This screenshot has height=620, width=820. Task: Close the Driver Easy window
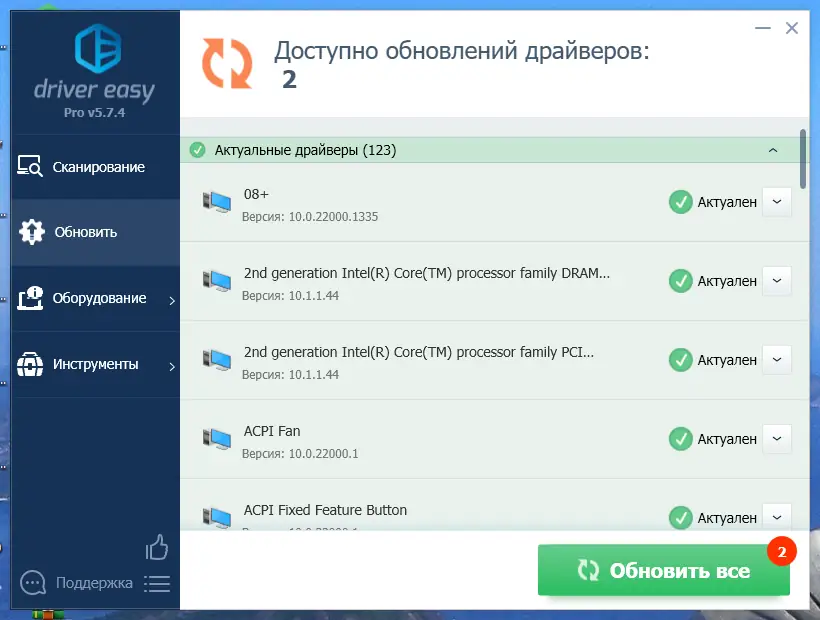(792, 28)
